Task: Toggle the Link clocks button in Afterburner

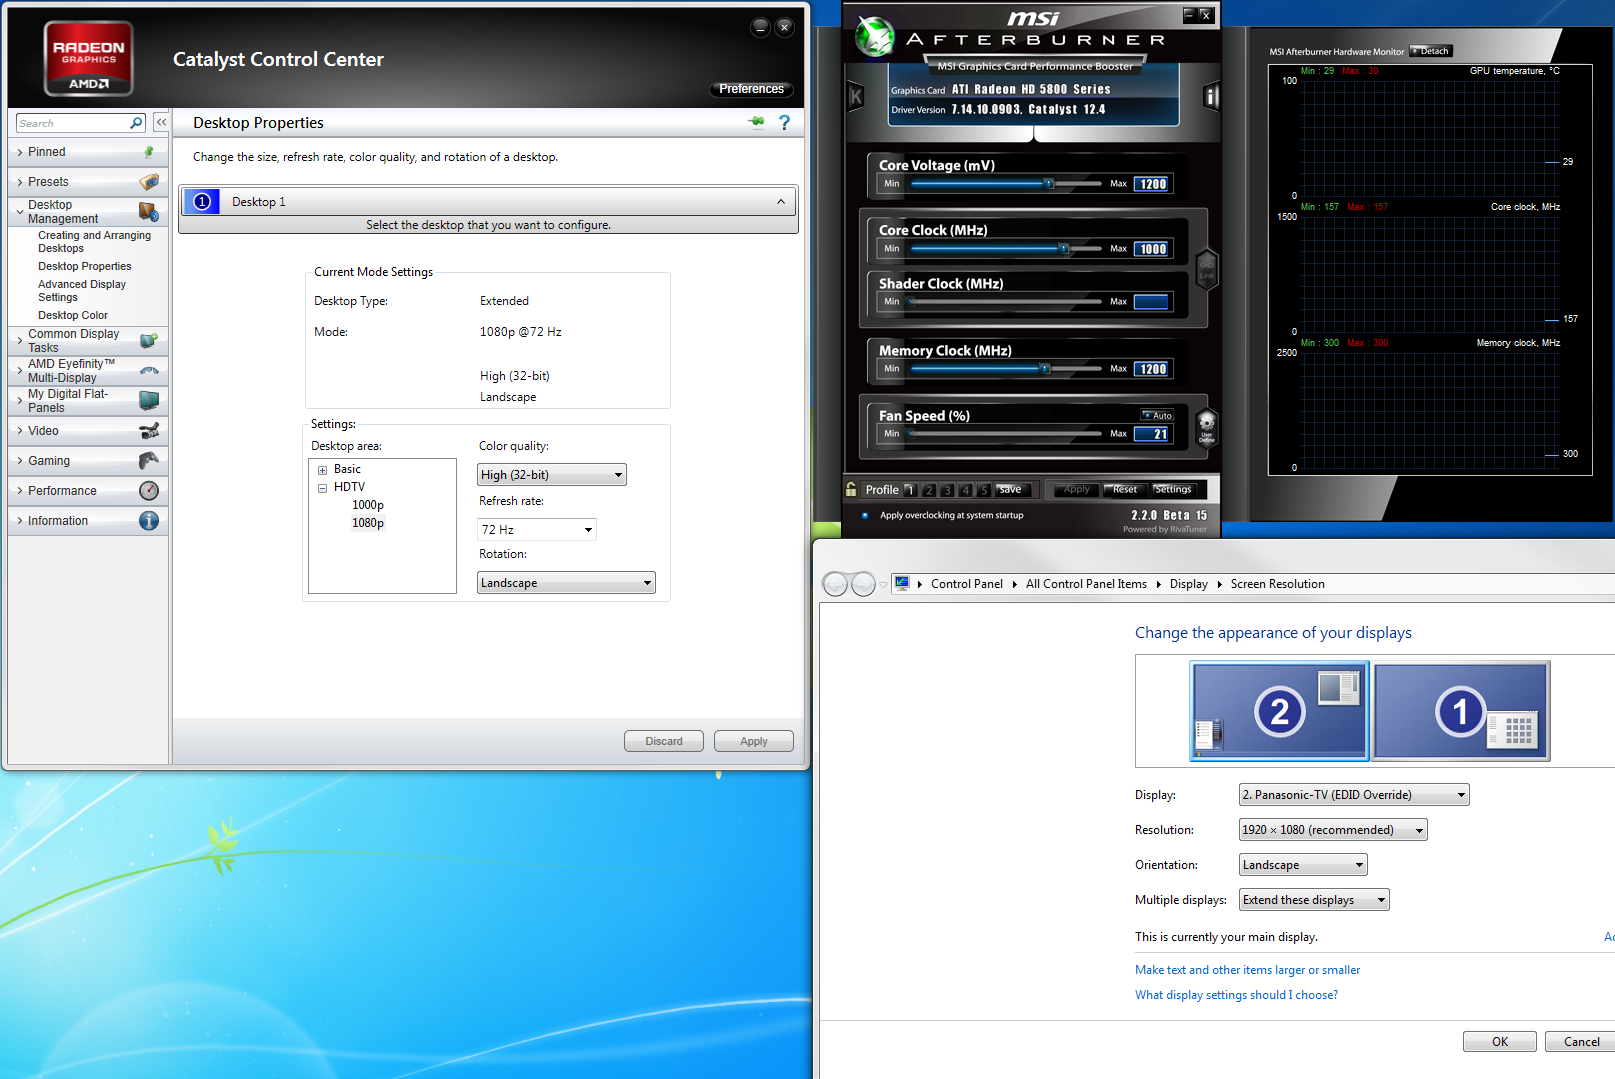Action: coord(1207,271)
